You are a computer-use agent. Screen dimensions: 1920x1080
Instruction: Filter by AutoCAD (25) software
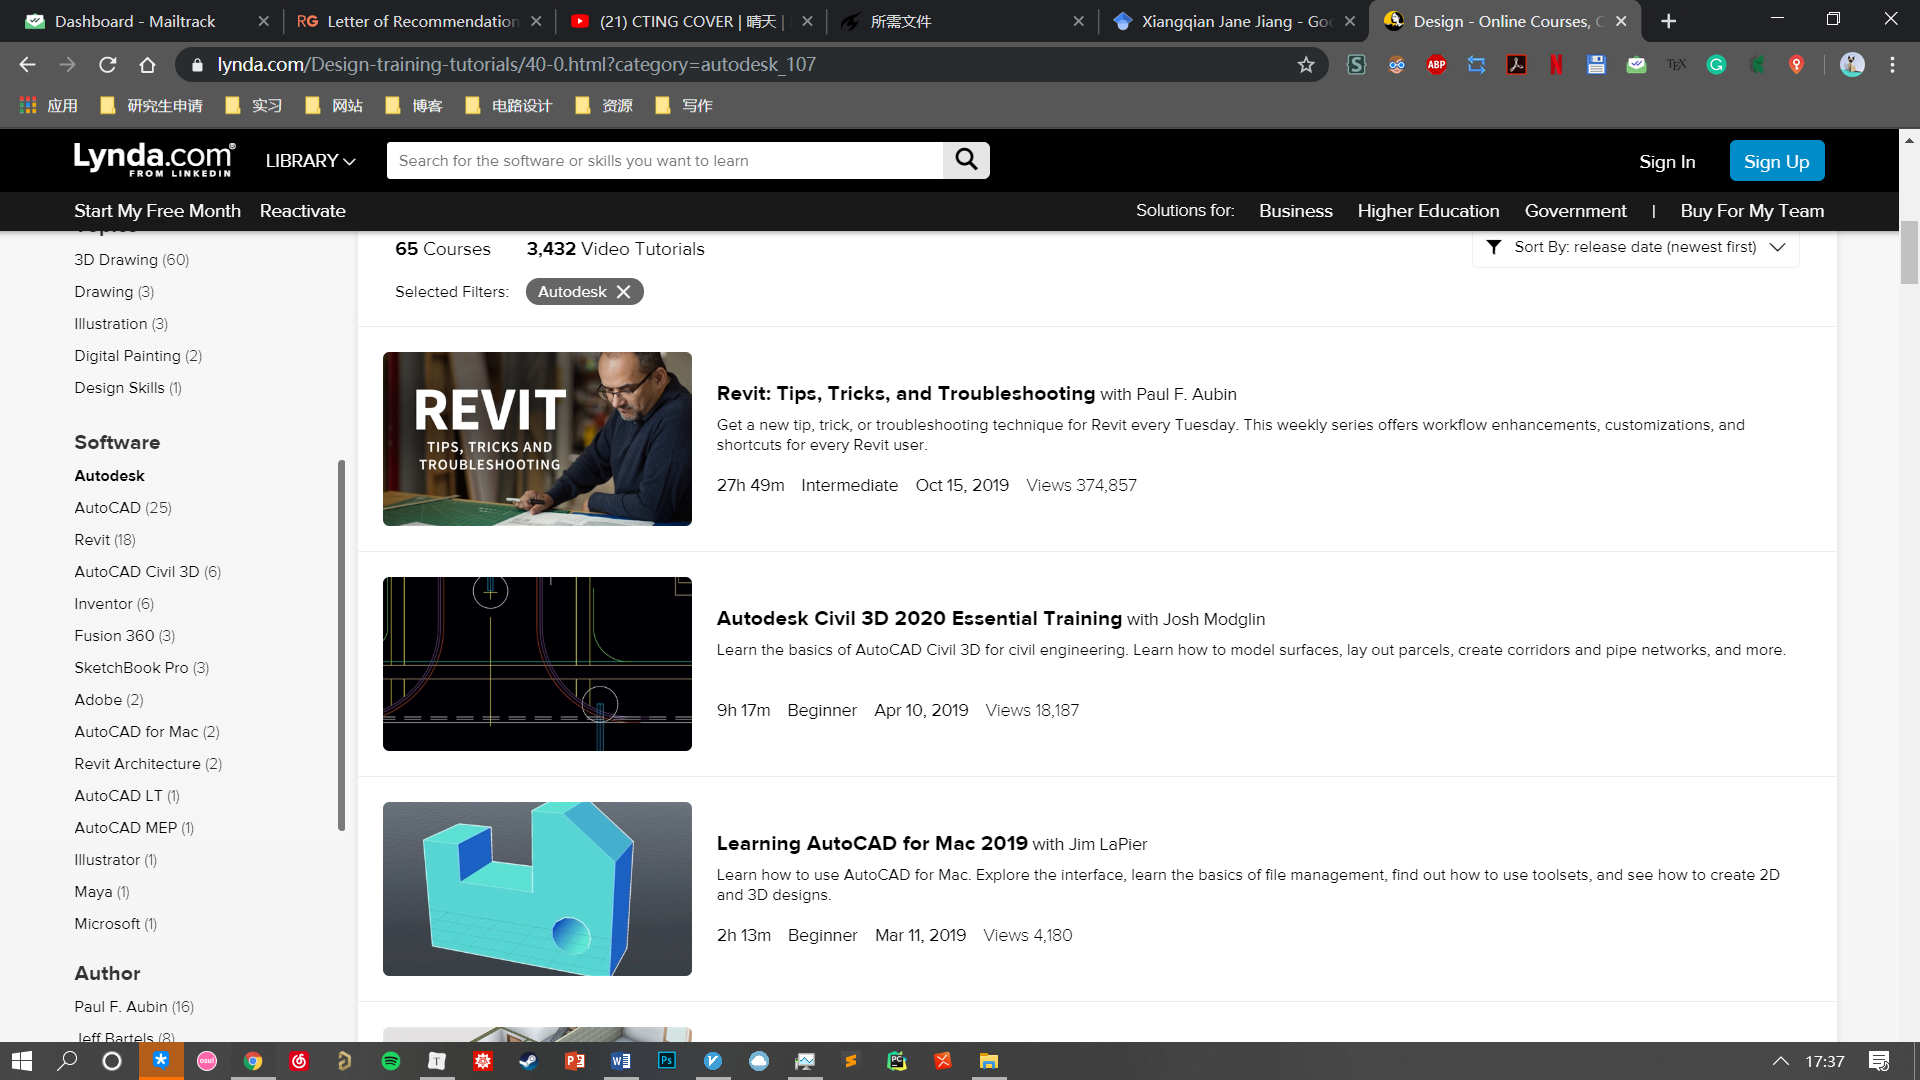pos(123,508)
